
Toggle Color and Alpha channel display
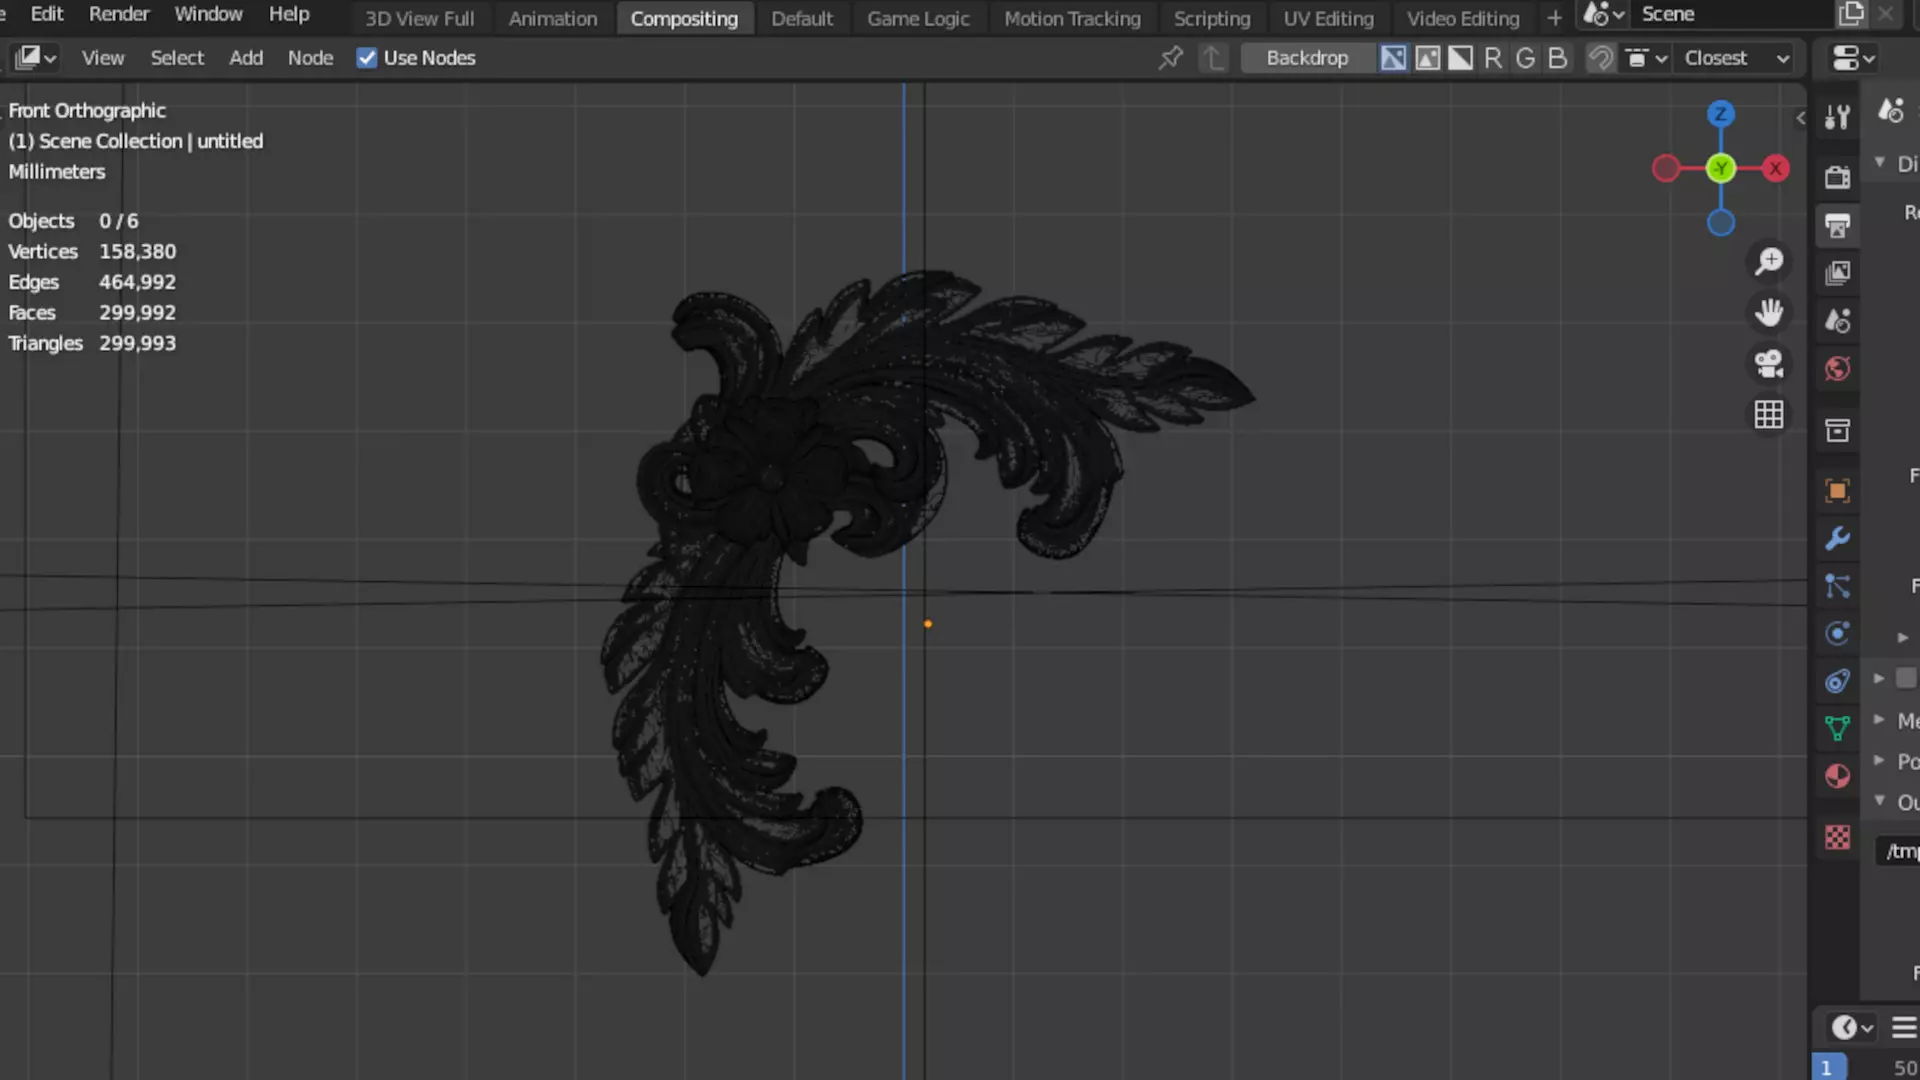1393,58
